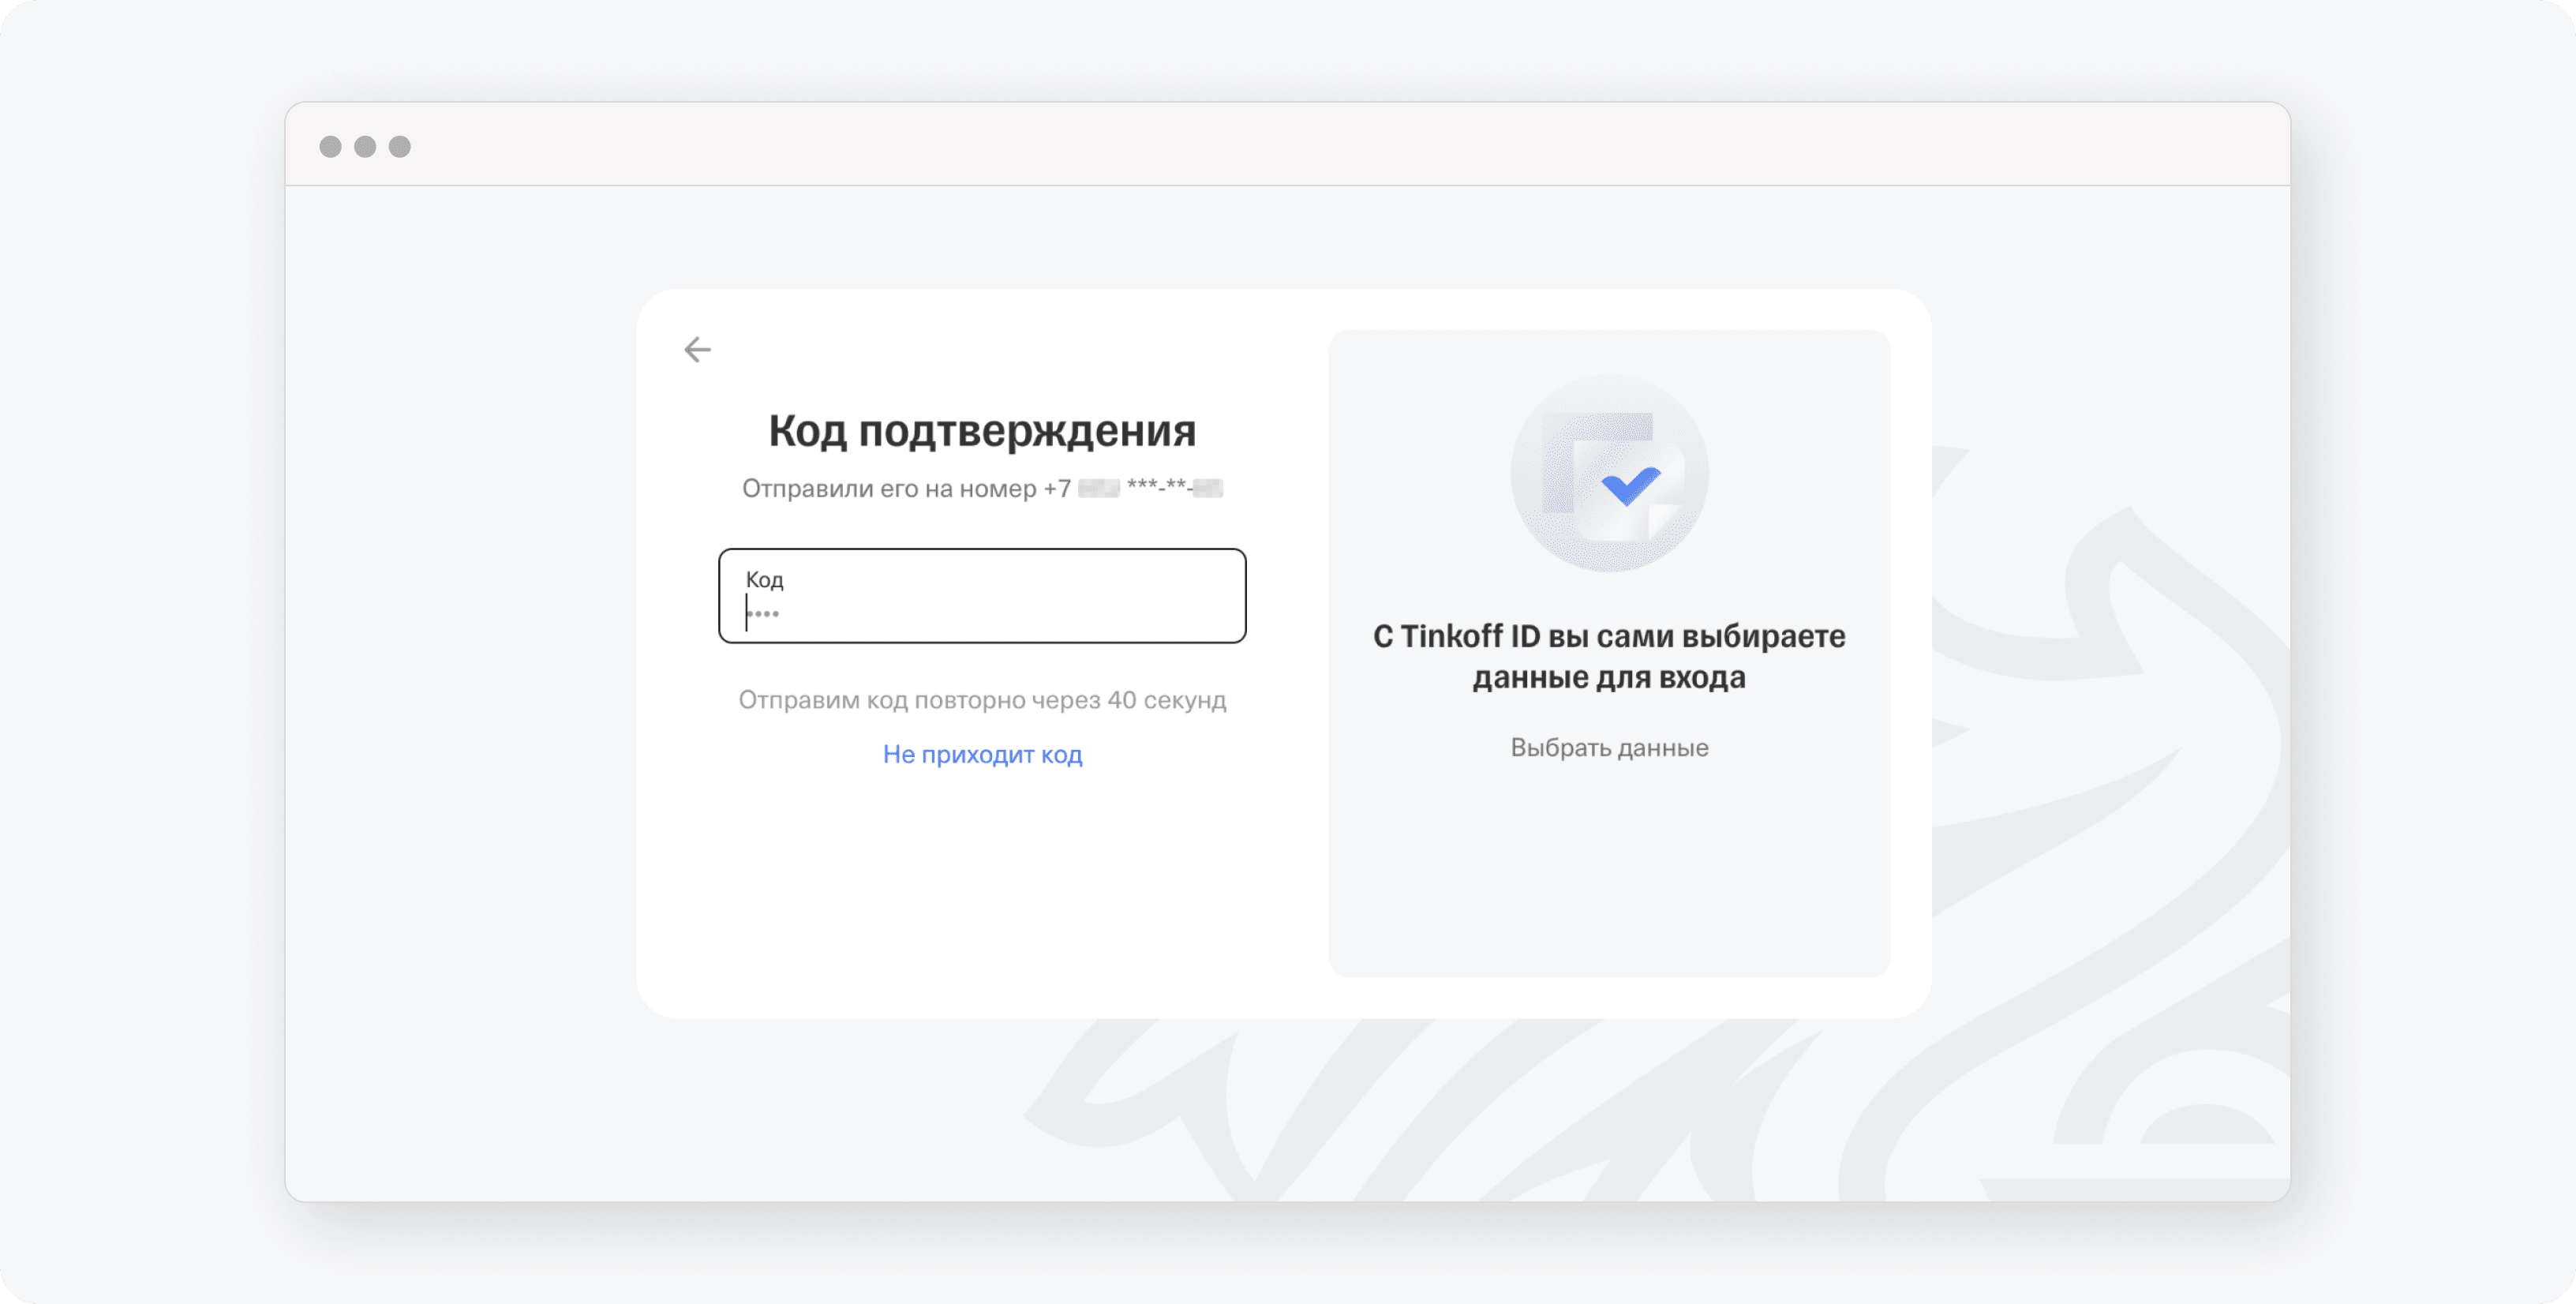Screen dimensions: 2576x1304
Task: Click 'Выбрать данные' button
Action: 1607,745
